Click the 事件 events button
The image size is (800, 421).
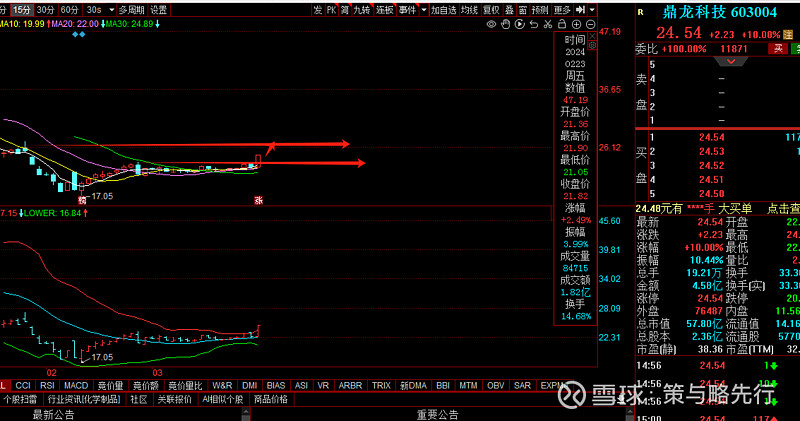click(407, 10)
